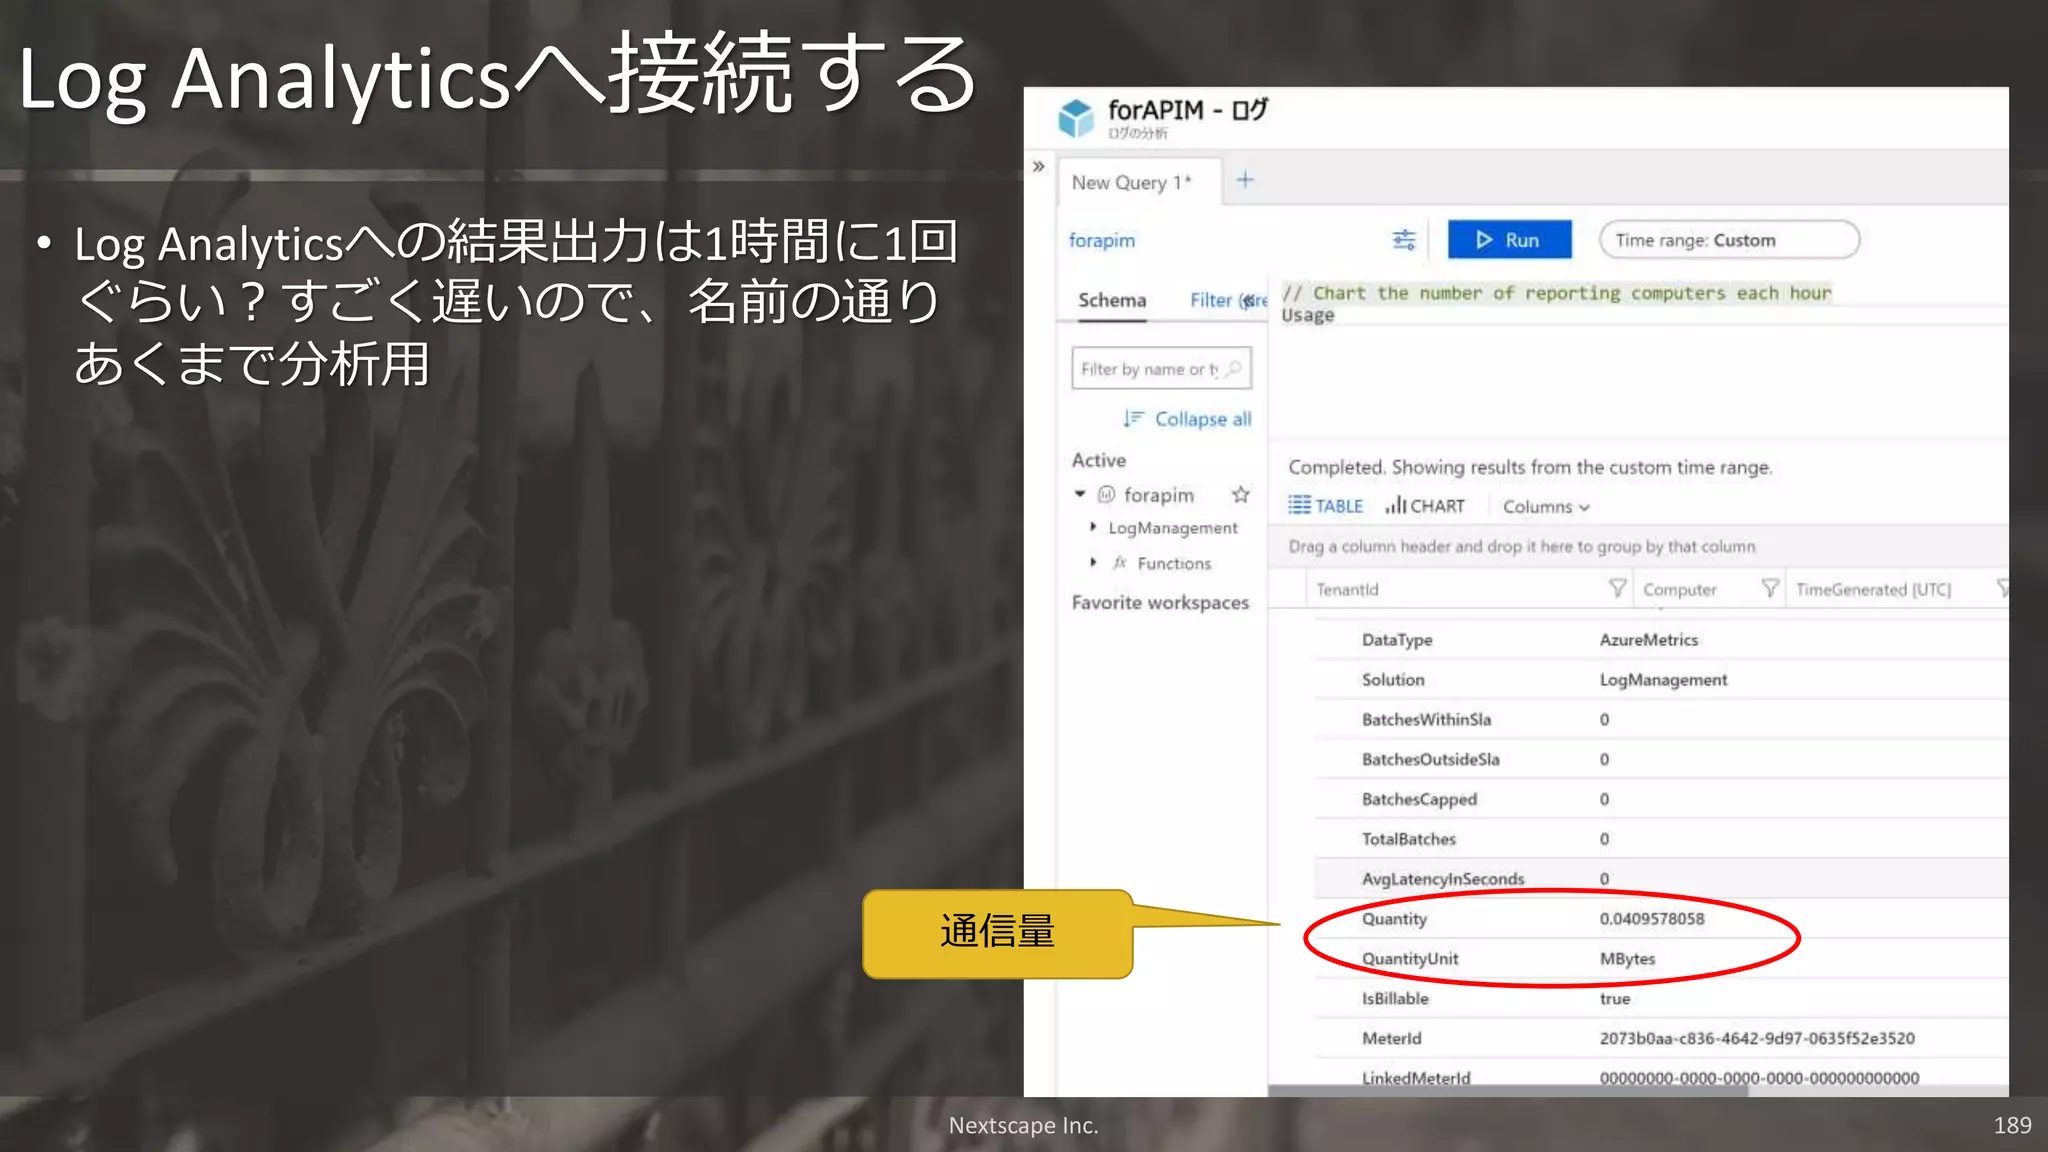Add a new query tab with plus icon
Viewport: 2048px width, 1152px height.
pos(1245,180)
